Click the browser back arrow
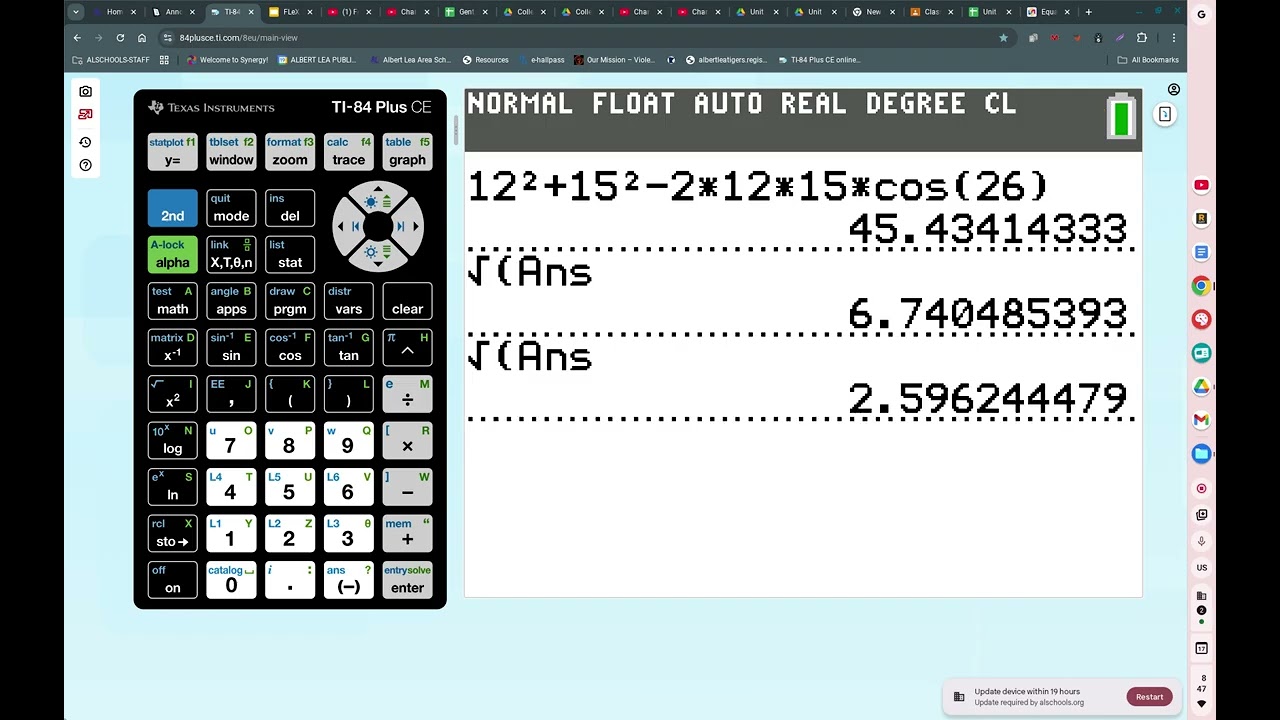 pos(77,37)
